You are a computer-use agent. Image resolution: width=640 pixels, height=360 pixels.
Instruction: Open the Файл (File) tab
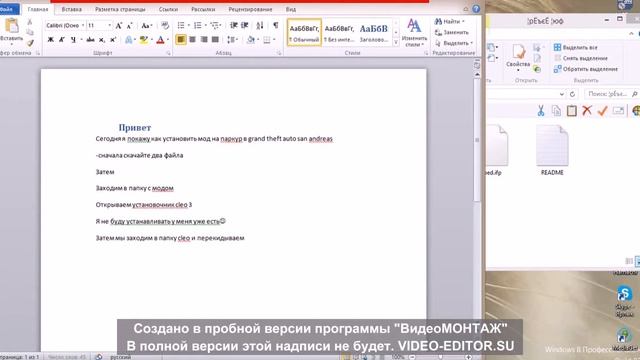pyautogui.click(x=8, y=9)
